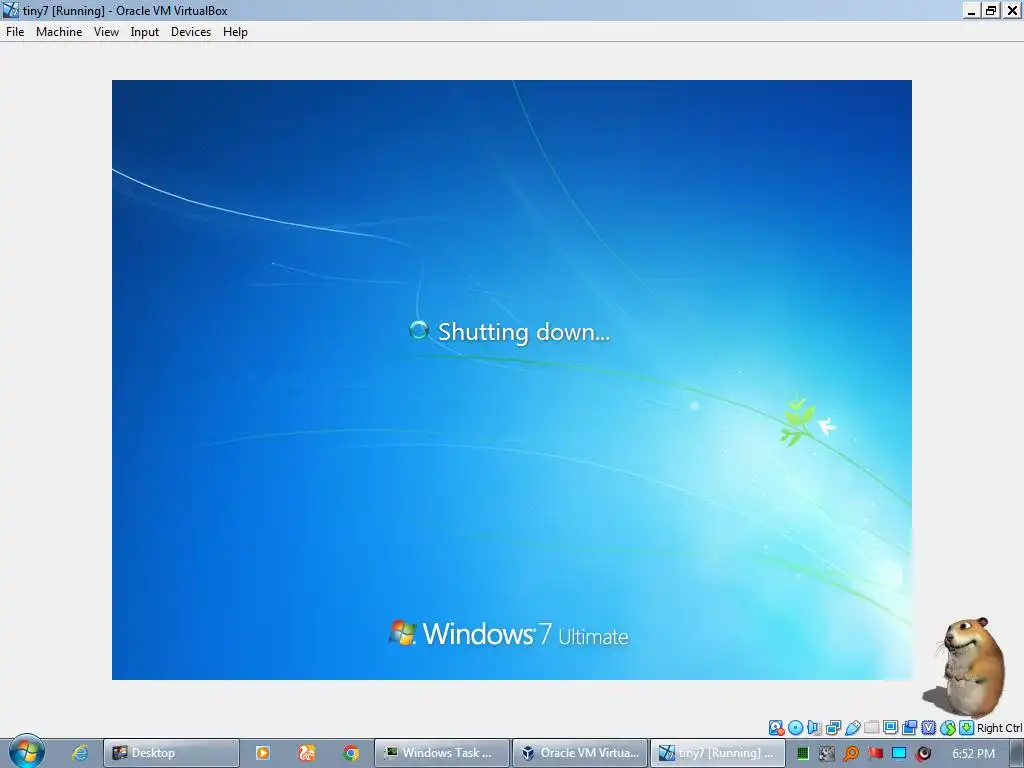Restore the VirtualBox window size
The image size is (1024, 768).
pos(991,10)
